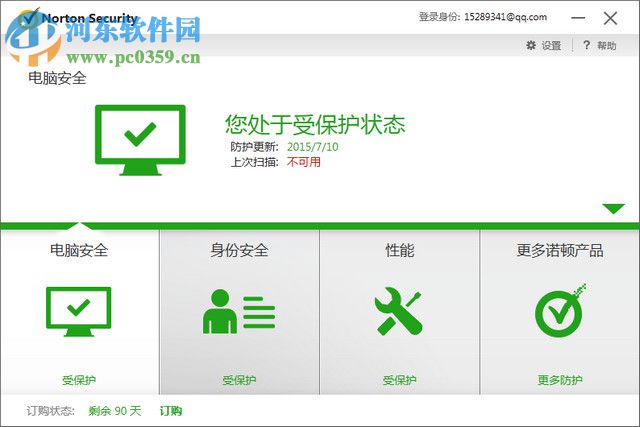The width and height of the screenshot is (640, 427).
Task: Click the 不可用 last scan value
Action: [304, 162]
